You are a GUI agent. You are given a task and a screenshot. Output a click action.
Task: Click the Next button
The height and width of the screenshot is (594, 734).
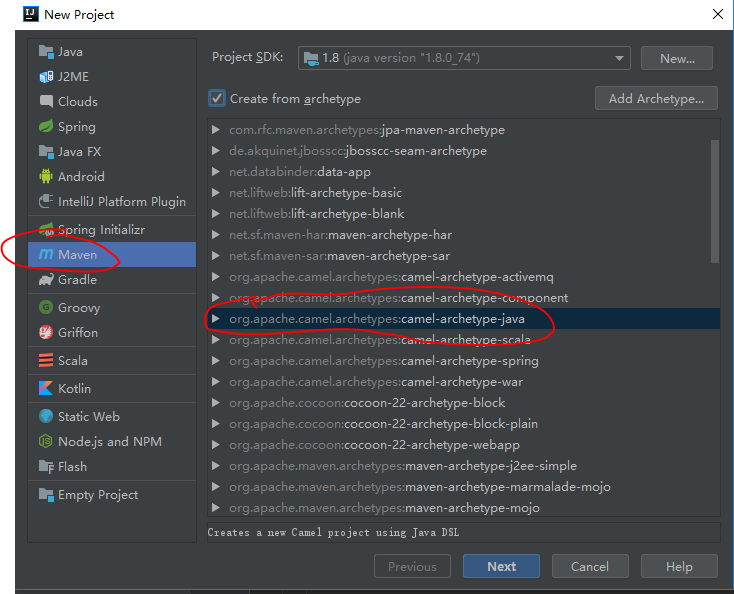click(x=501, y=566)
